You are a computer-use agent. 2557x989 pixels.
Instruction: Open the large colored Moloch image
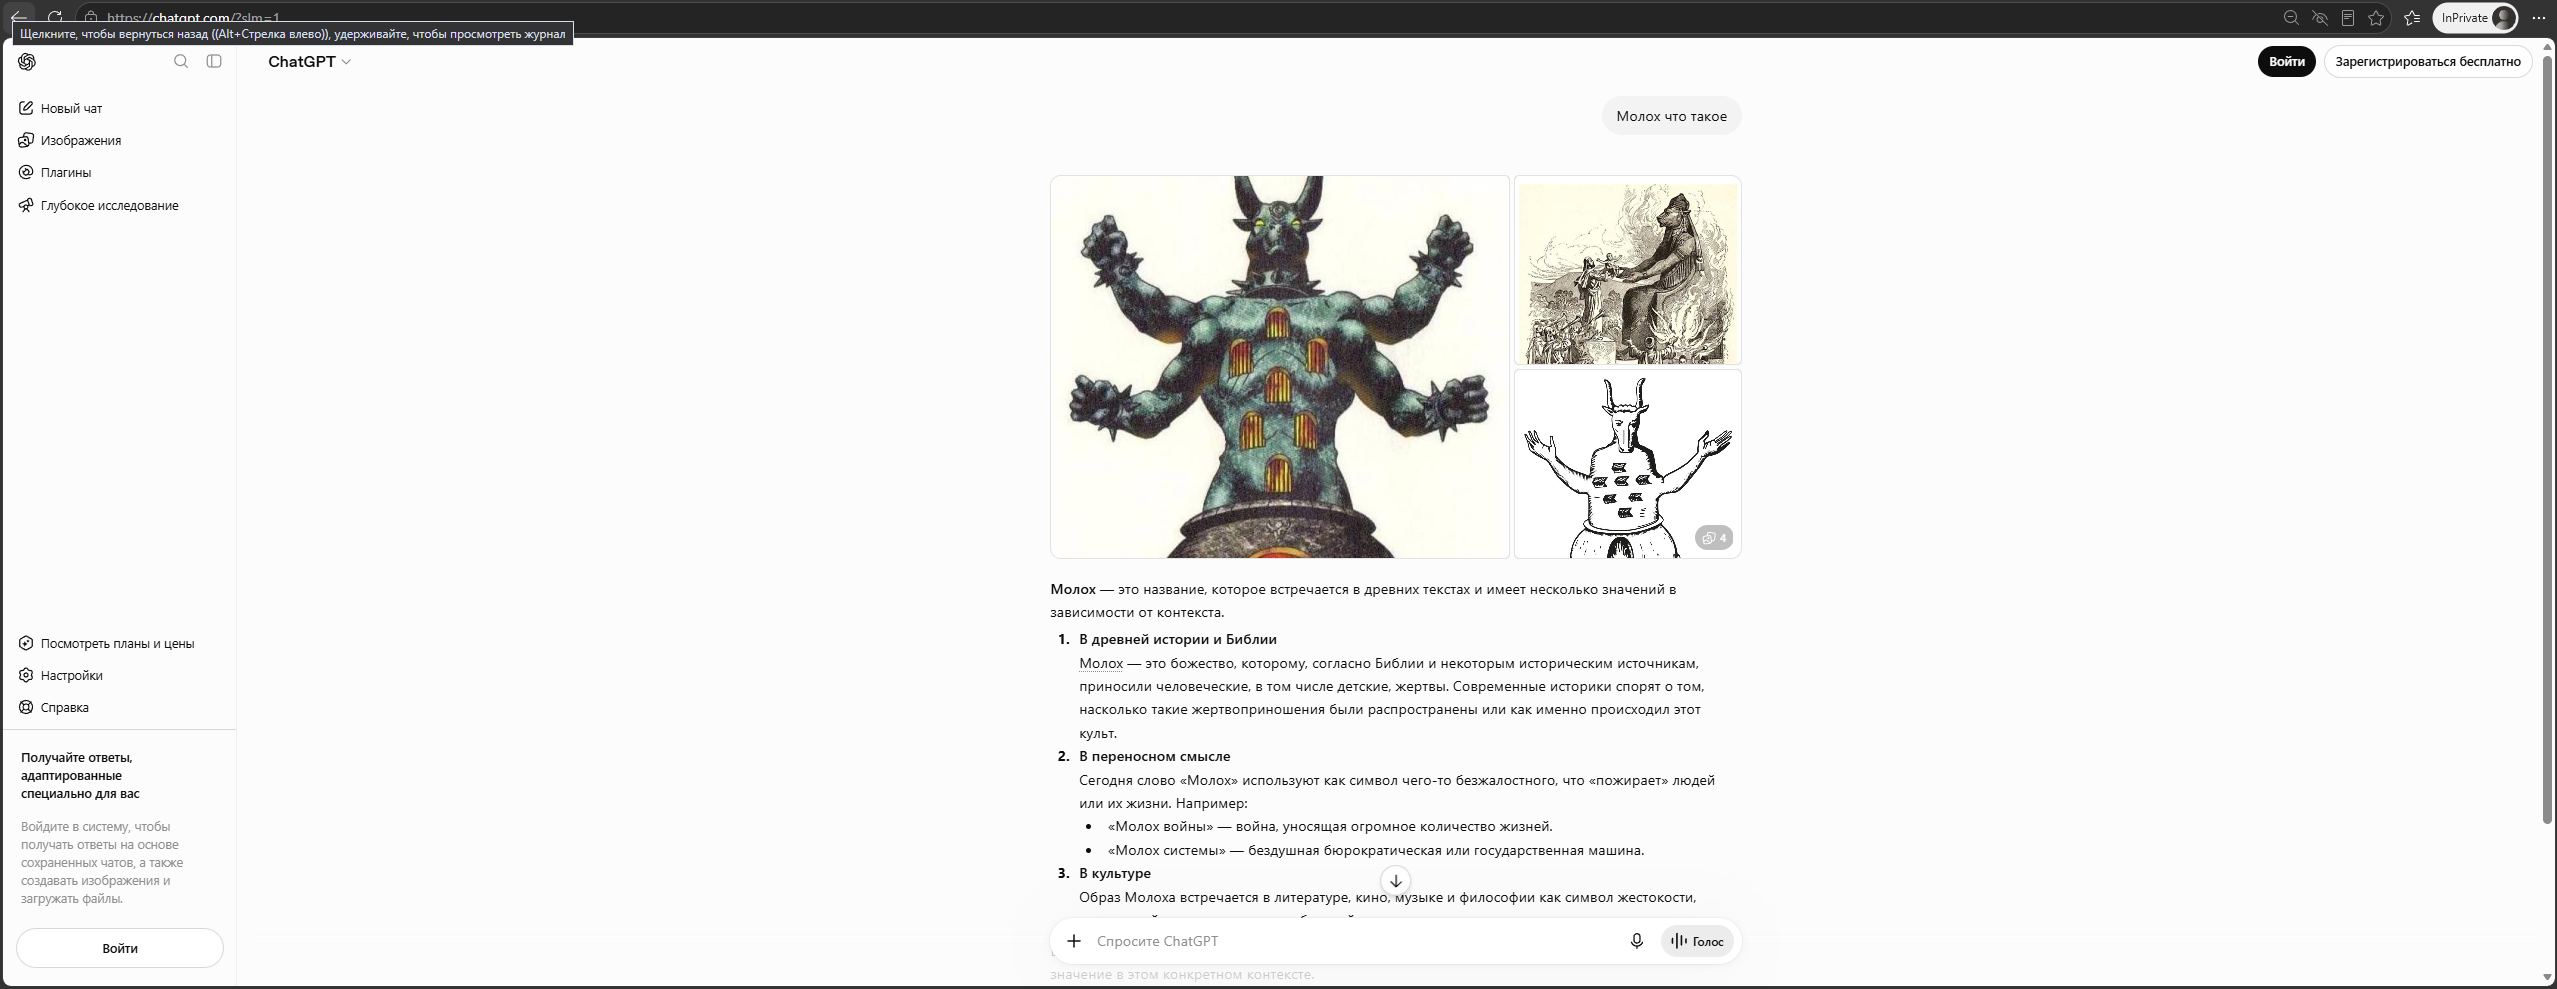[1279, 367]
